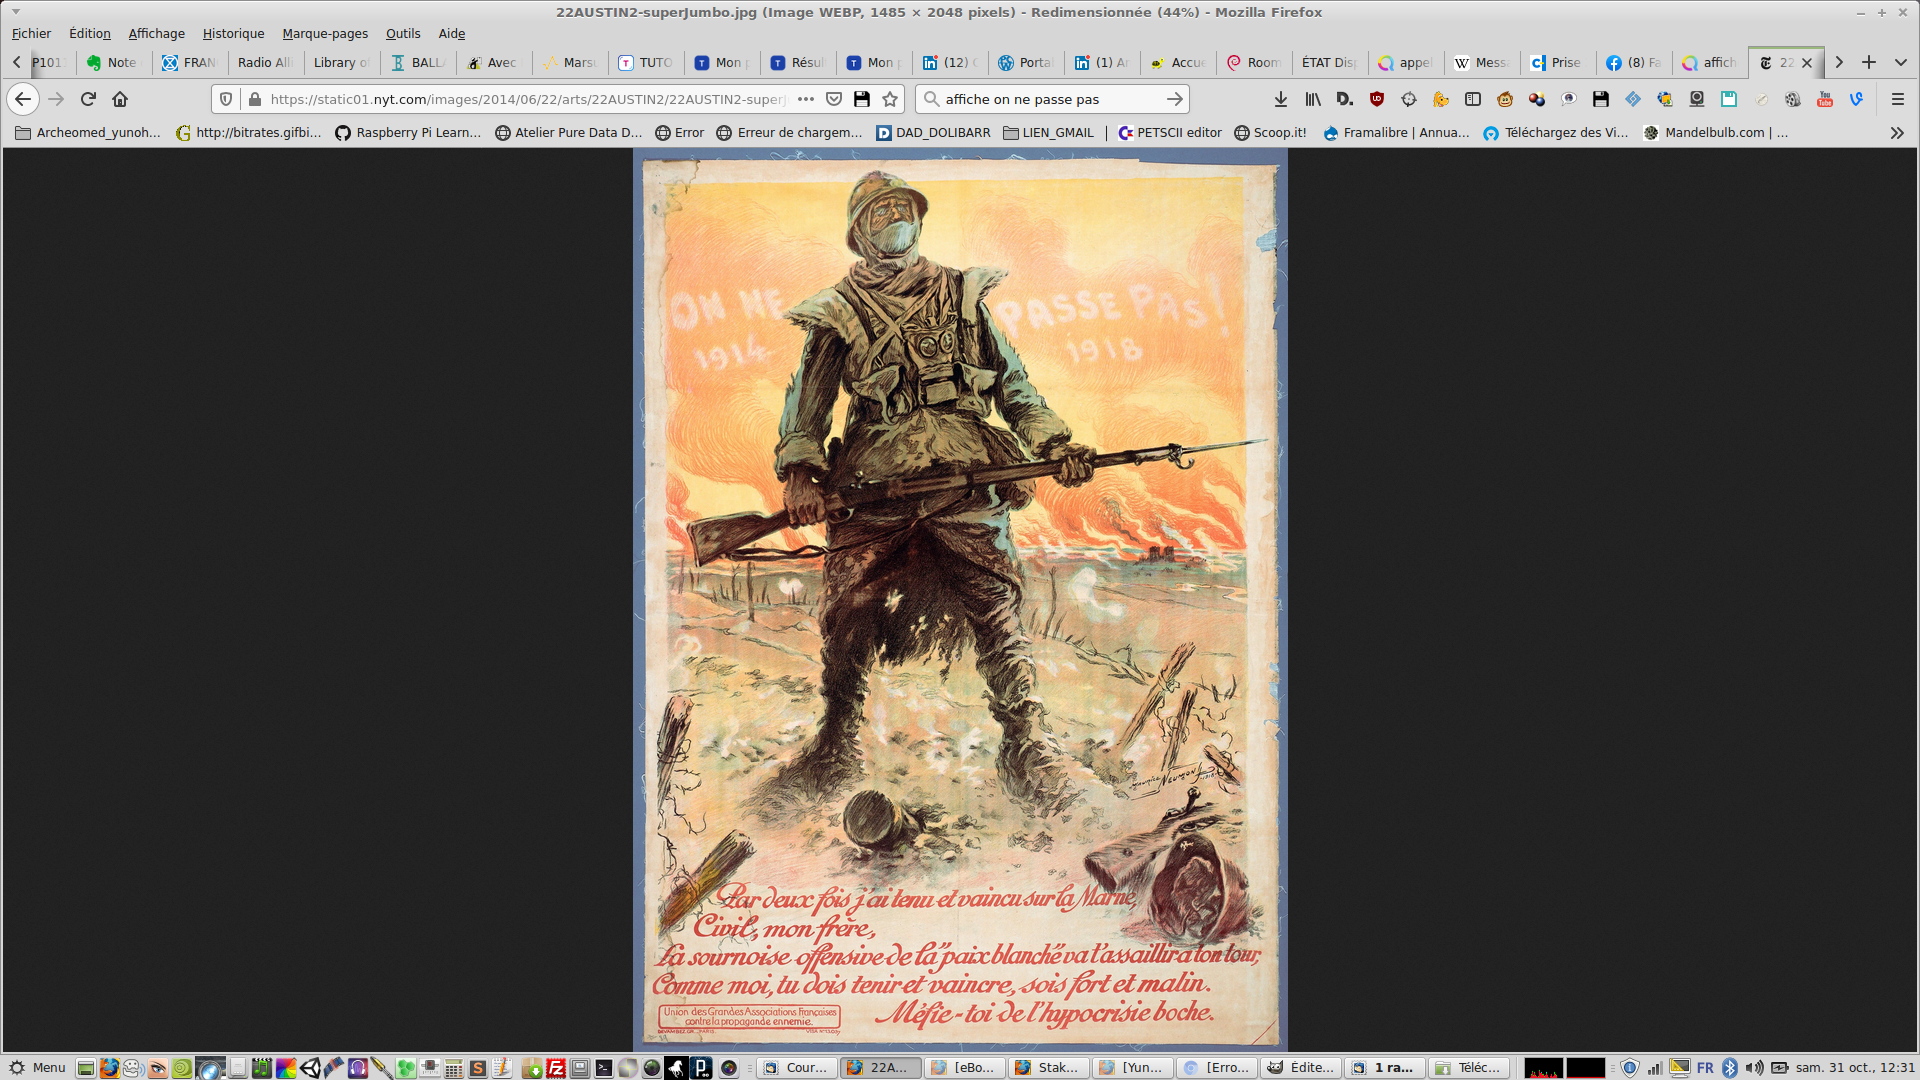Show more bookmarks with the double chevron
The height and width of the screenshot is (1080, 1920).
pyautogui.click(x=1897, y=132)
